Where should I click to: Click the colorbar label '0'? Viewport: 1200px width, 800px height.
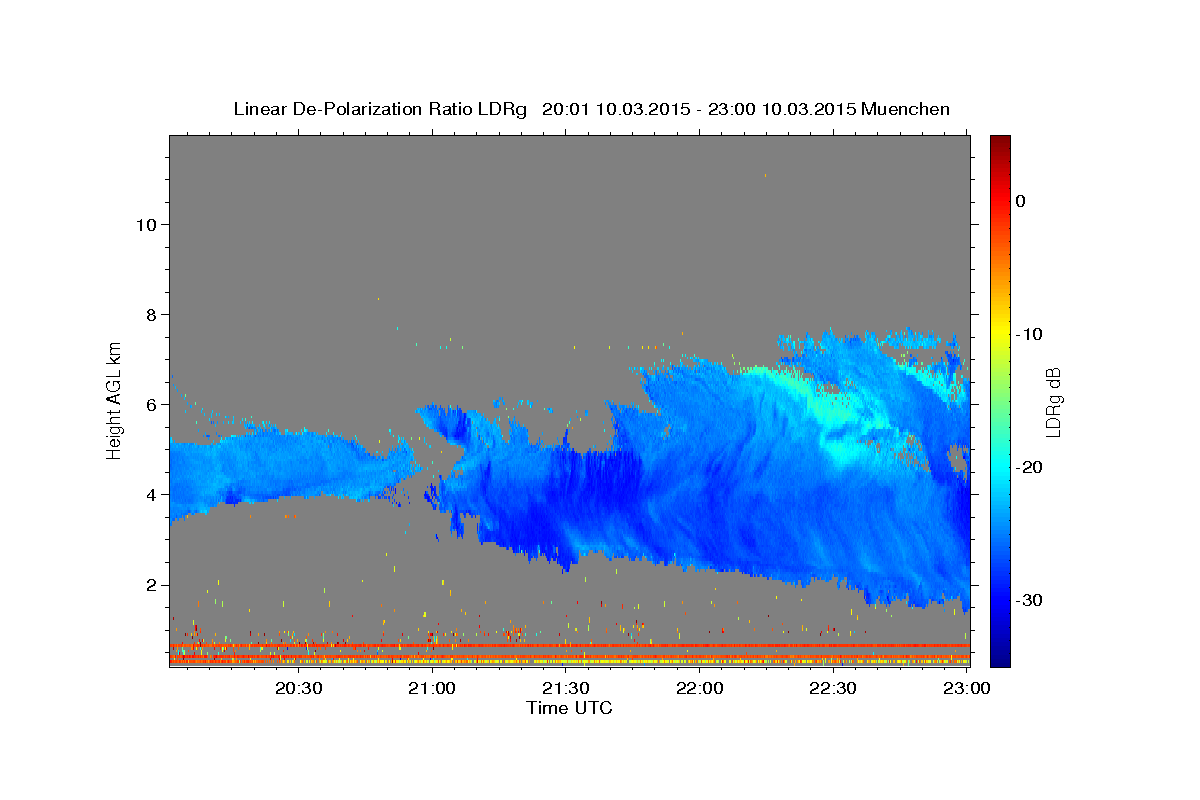[x=1021, y=201]
